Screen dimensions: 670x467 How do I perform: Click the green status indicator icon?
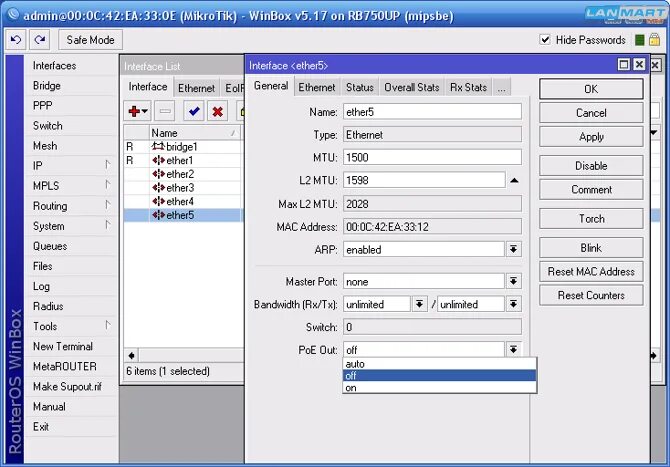(640, 40)
